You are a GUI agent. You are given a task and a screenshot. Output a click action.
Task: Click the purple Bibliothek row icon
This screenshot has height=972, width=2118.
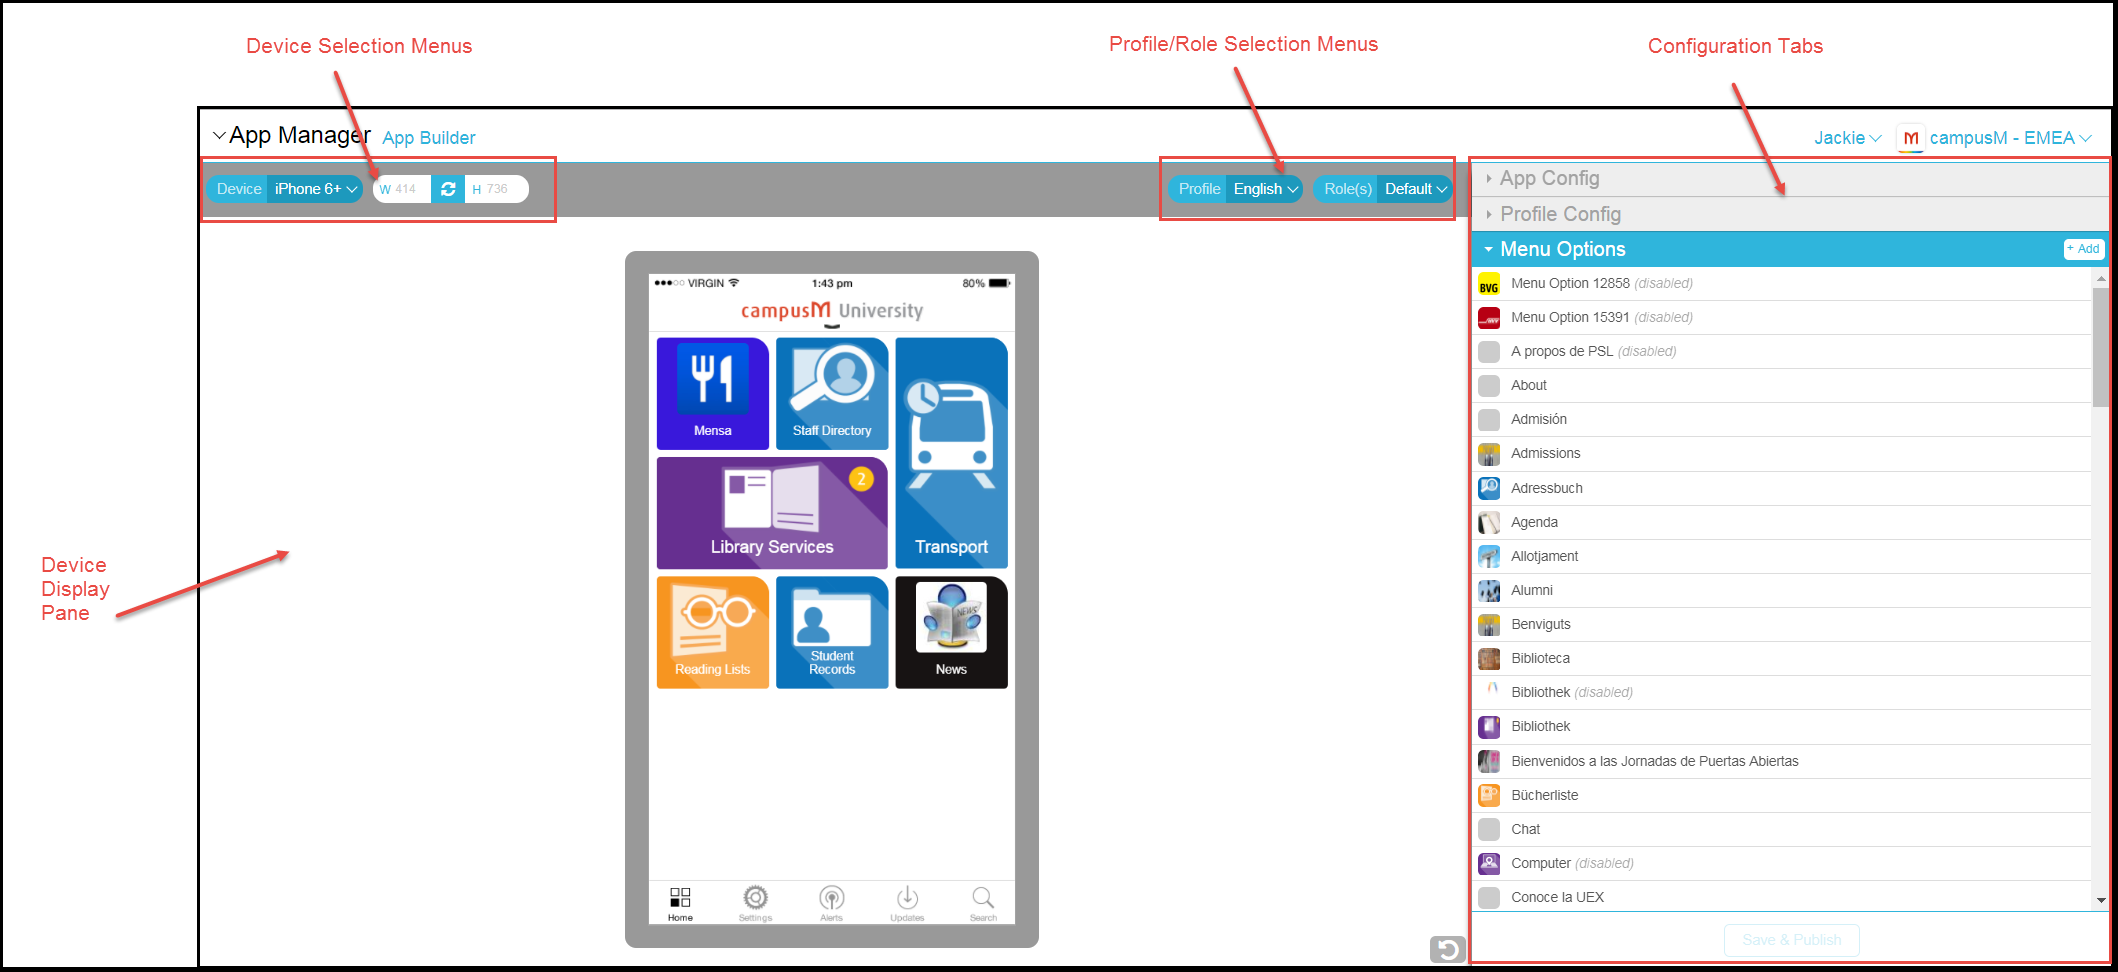pyautogui.click(x=1489, y=726)
